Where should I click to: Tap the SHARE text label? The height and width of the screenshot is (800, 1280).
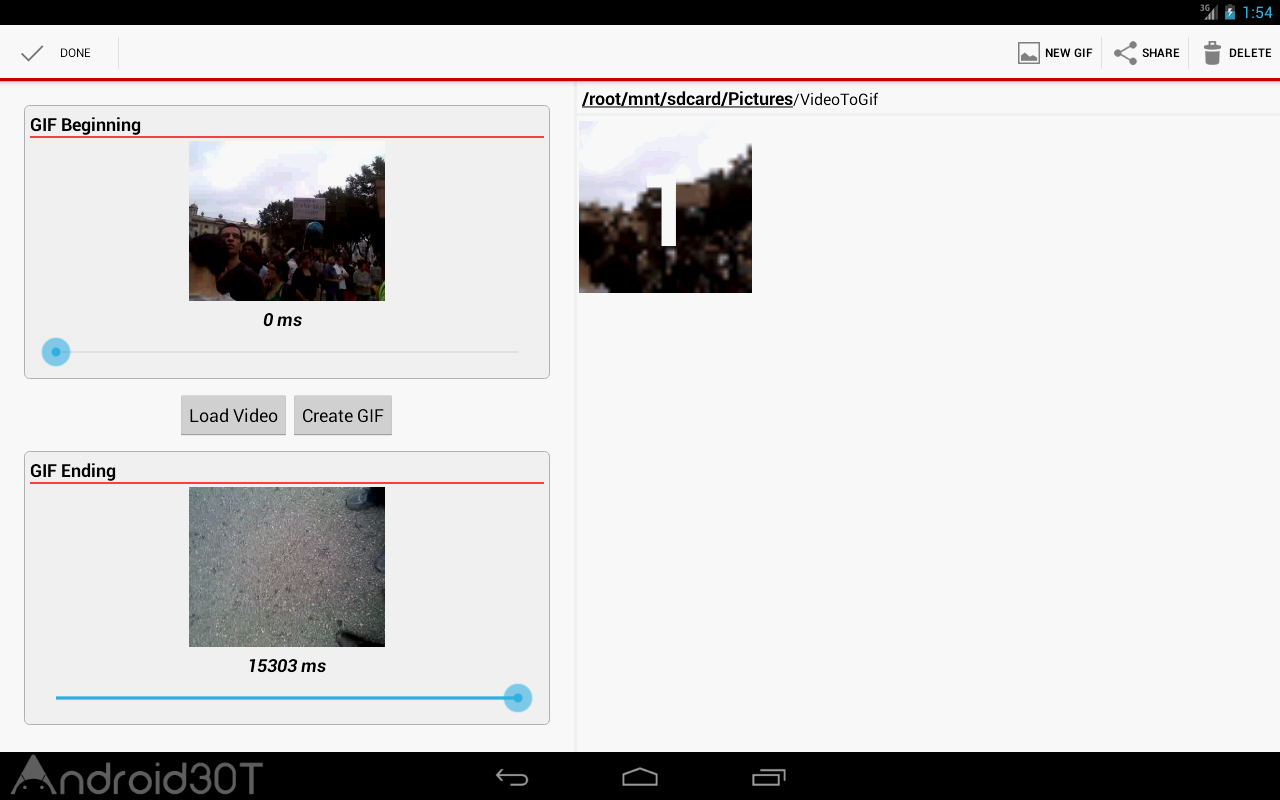[x=1161, y=53]
